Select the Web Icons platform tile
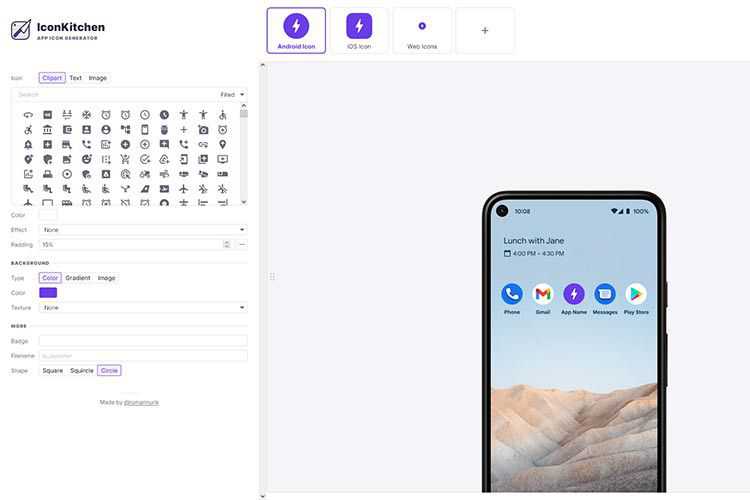750x500 pixels. 422,30
